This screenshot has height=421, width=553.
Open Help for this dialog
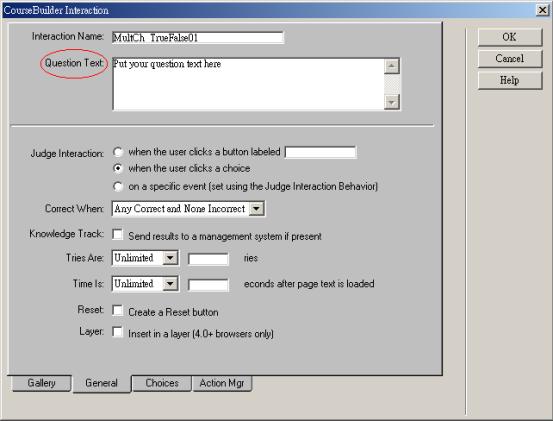point(510,80)
